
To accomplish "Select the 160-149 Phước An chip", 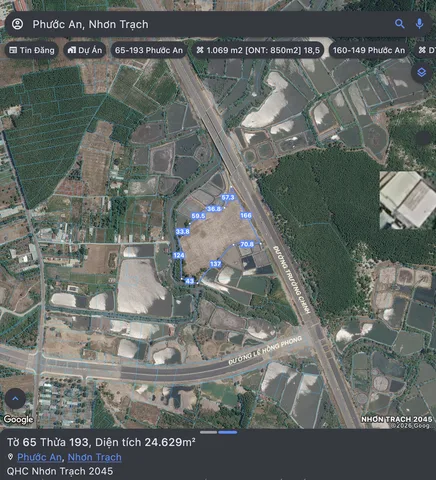I will 369,50.
